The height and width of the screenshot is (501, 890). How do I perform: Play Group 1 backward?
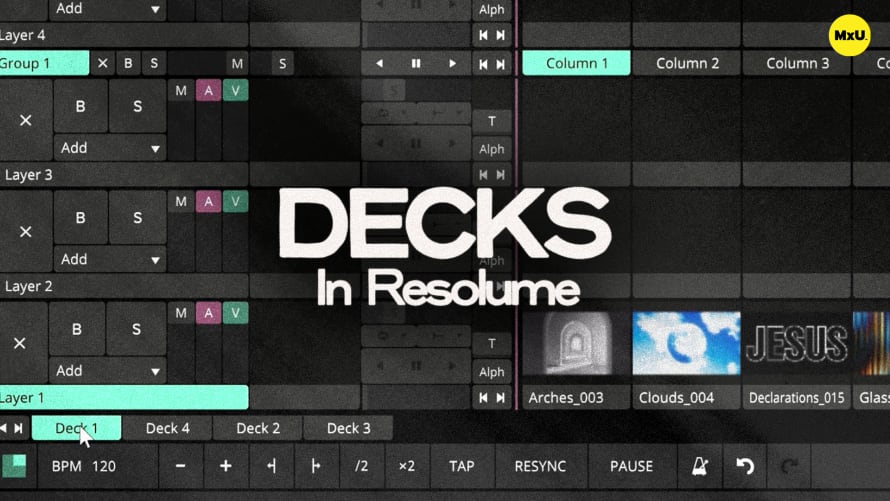tap(380, 63)
